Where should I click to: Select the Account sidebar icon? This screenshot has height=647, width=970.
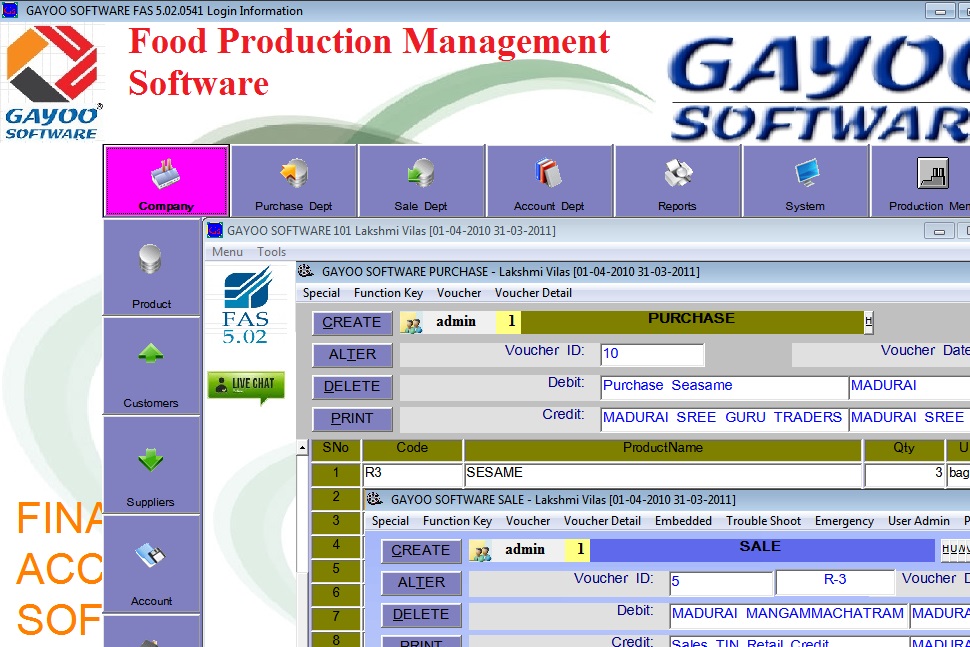(151, 564)
